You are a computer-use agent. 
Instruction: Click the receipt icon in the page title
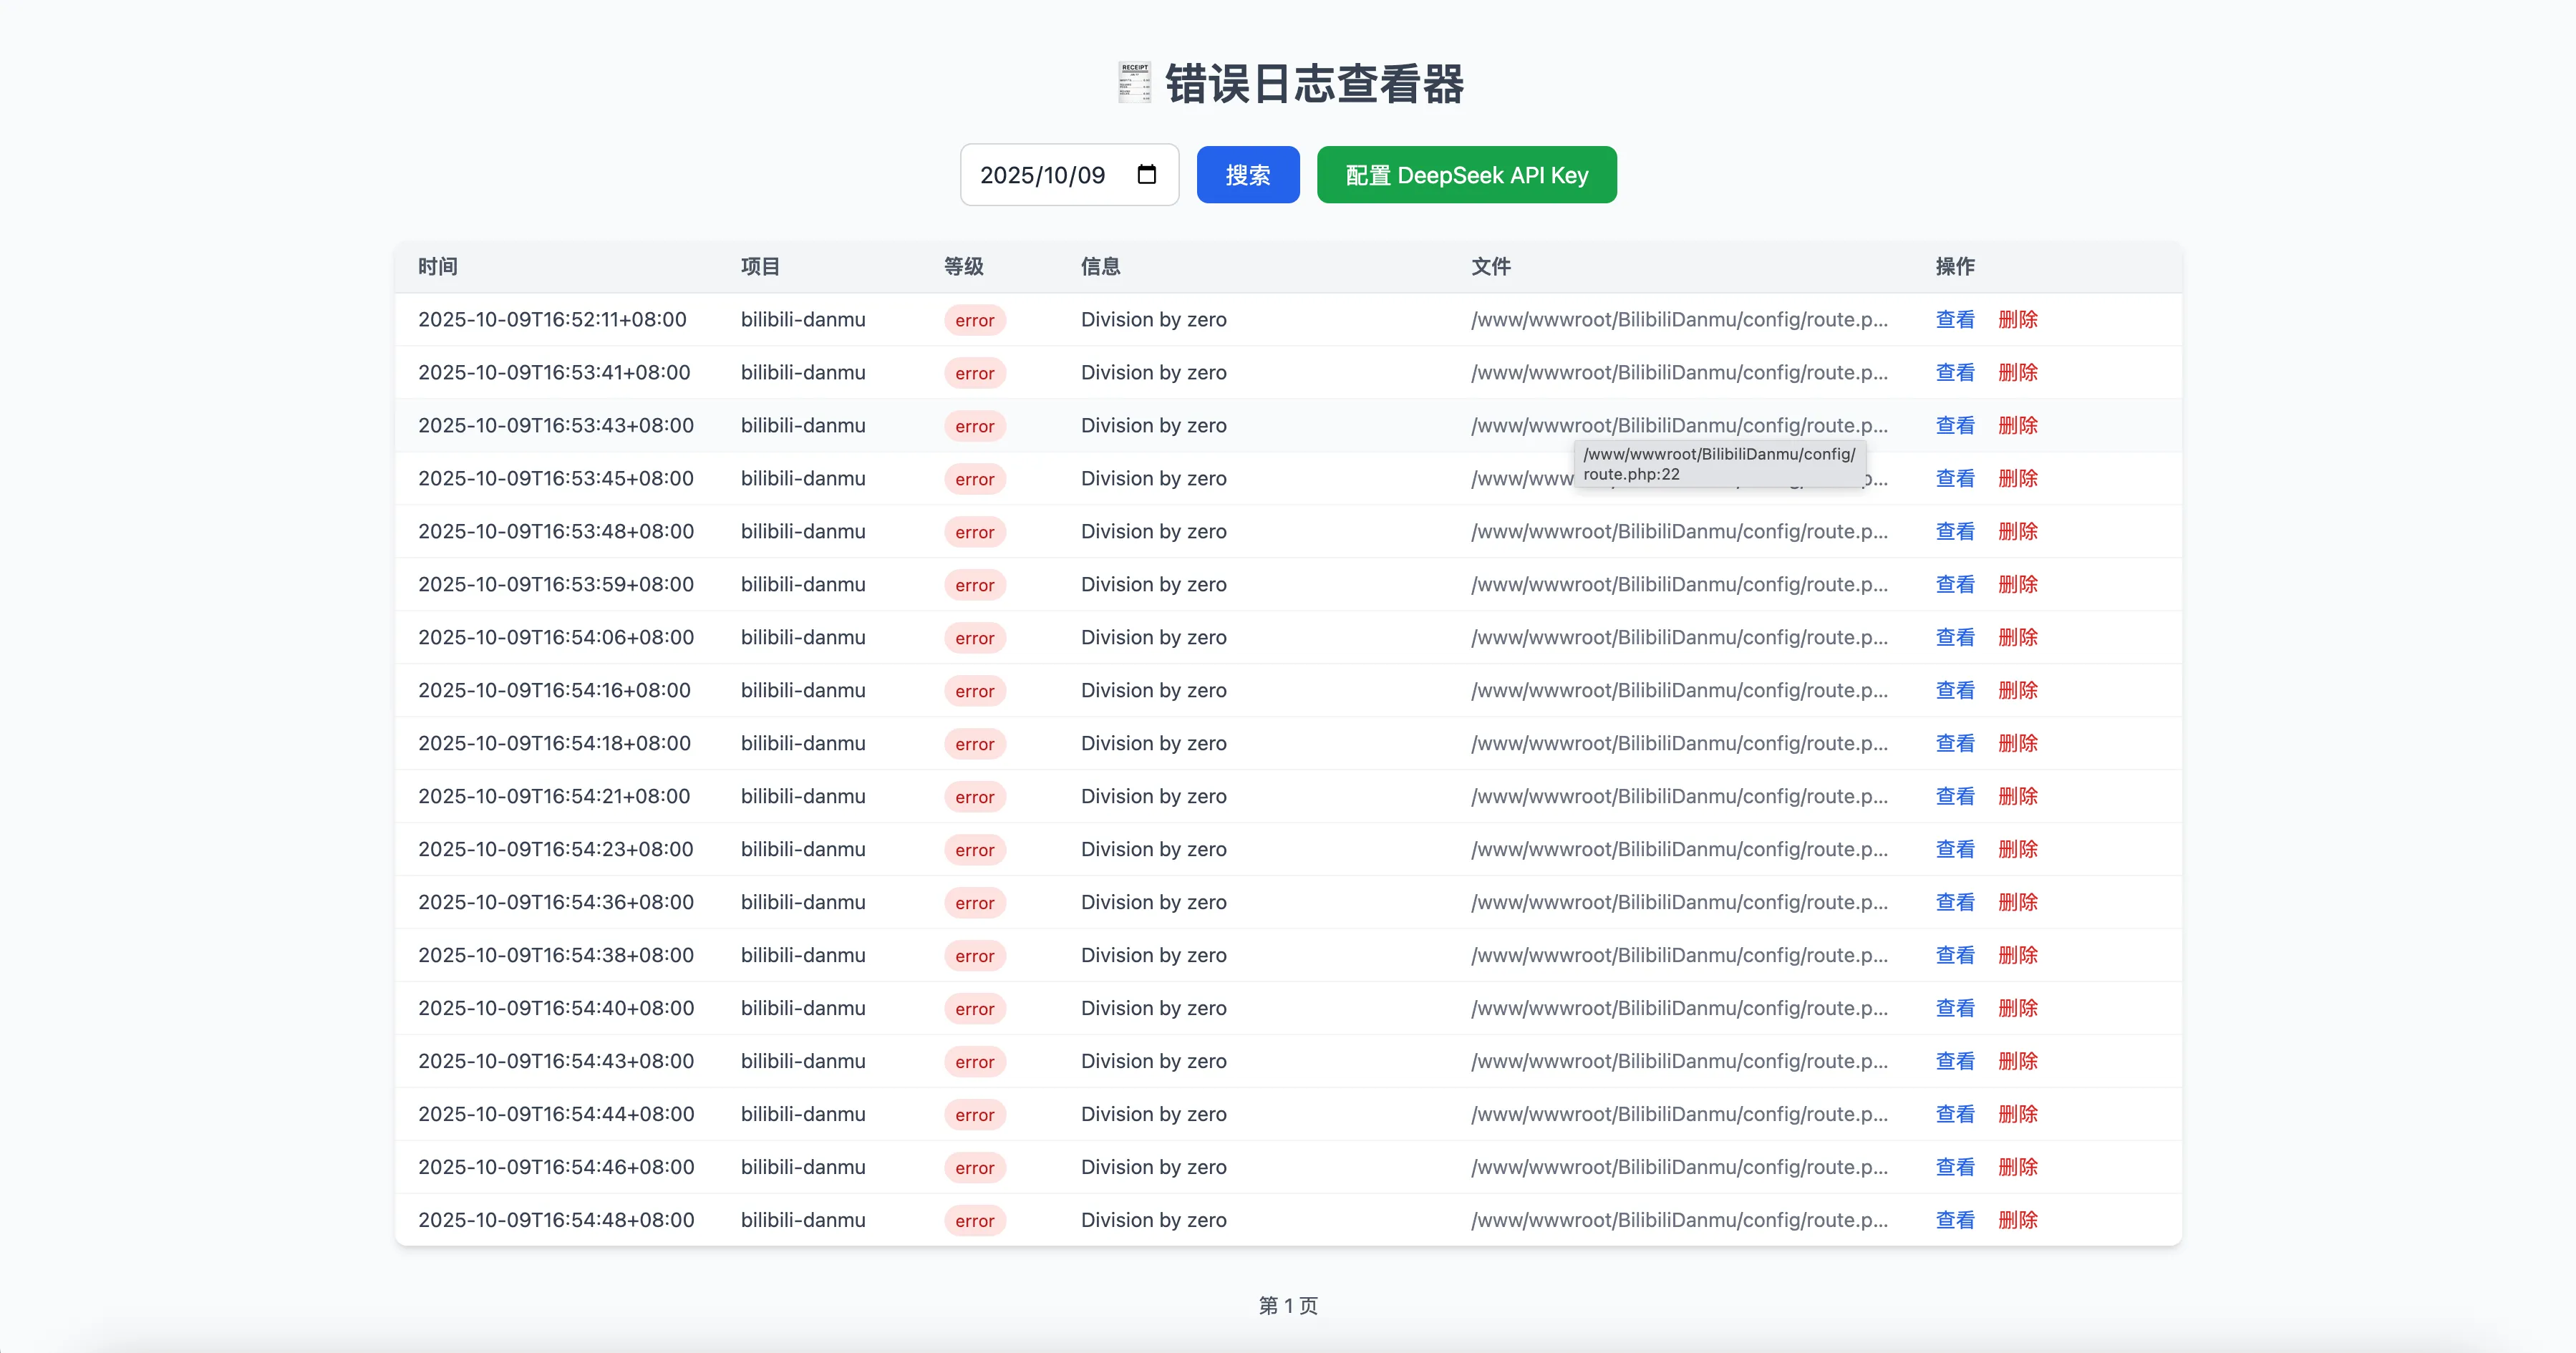1135,84
